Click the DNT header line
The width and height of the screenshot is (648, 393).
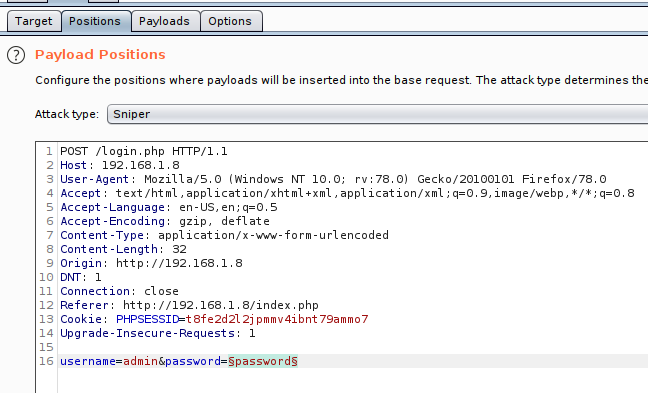(81, 277)
